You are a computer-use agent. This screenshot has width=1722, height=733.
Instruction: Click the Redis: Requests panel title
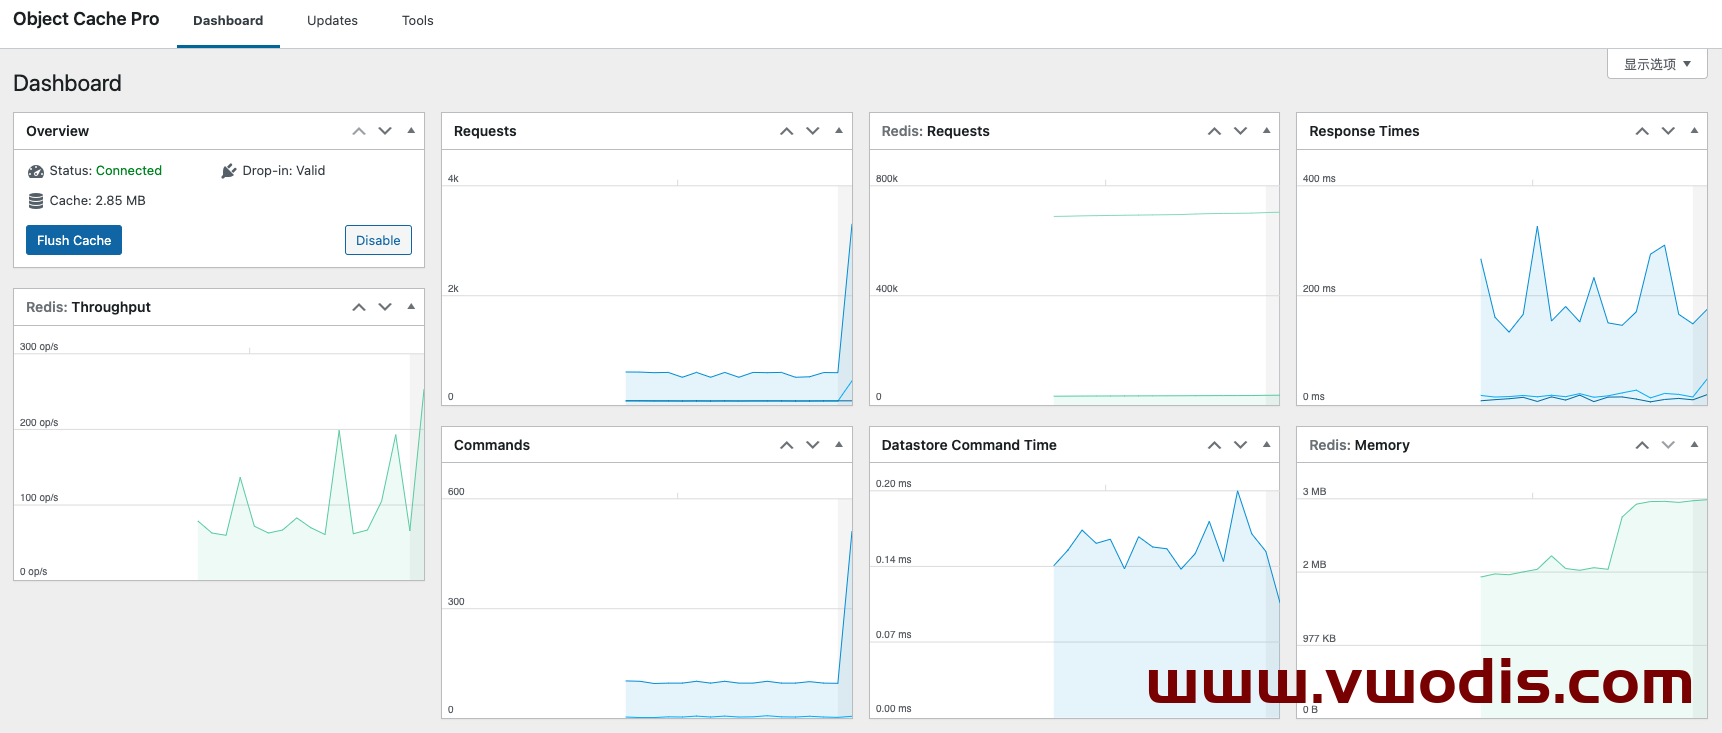click(935, 131)
